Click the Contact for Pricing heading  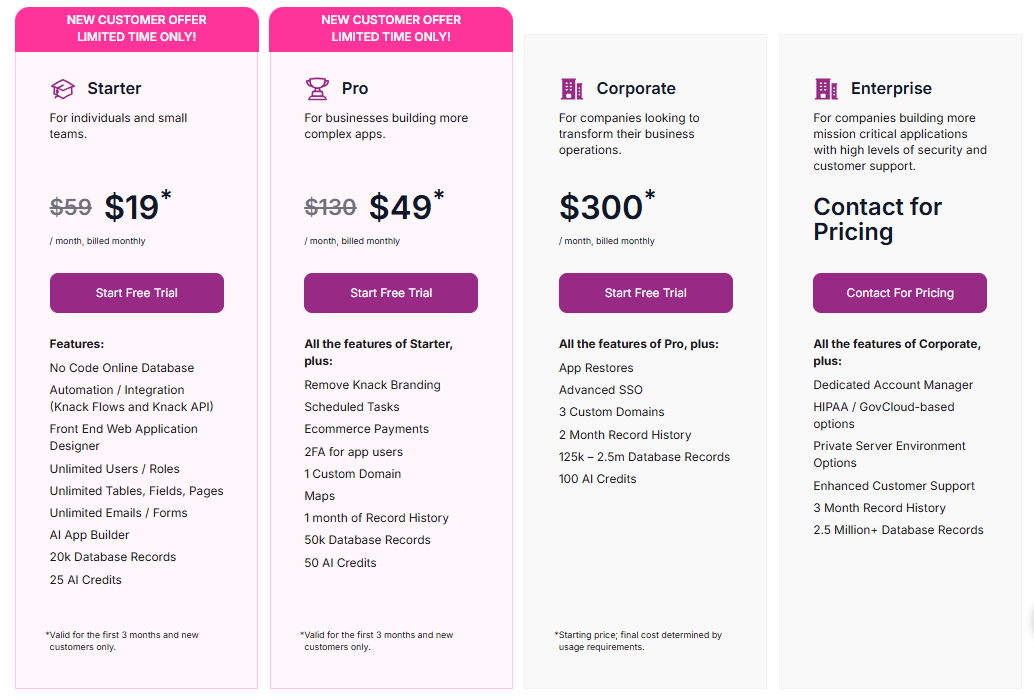pos(878,219)
